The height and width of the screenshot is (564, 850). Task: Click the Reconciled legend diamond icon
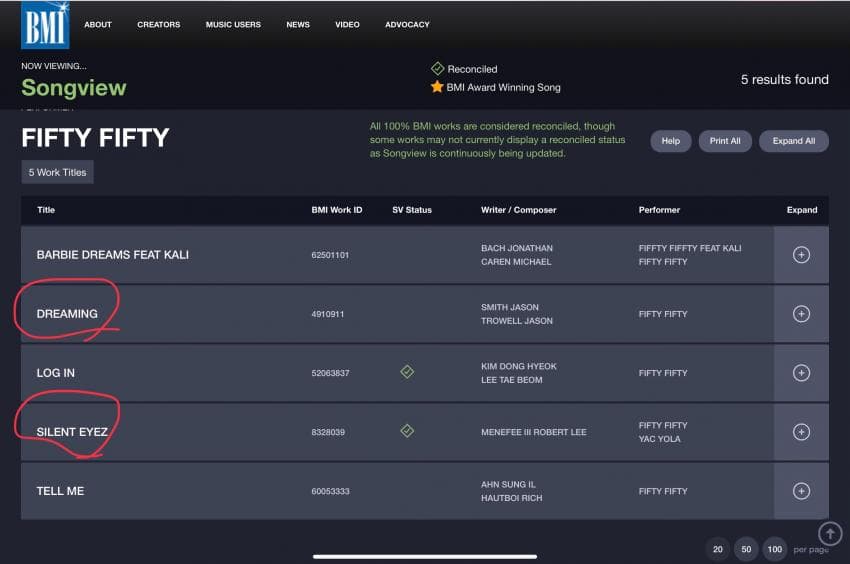coord(437,69)
